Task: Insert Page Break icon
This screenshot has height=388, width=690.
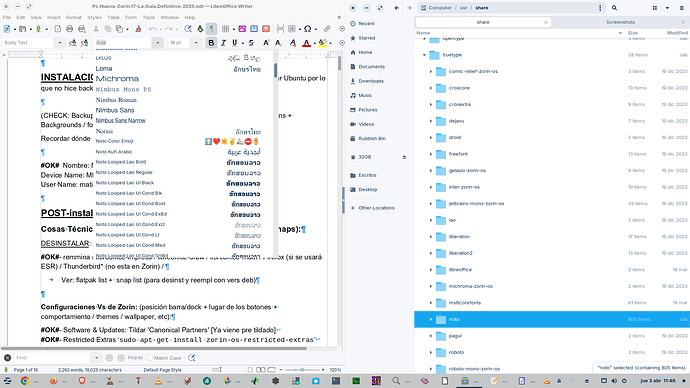Action: pyautogui.click(x=280, y=29)
